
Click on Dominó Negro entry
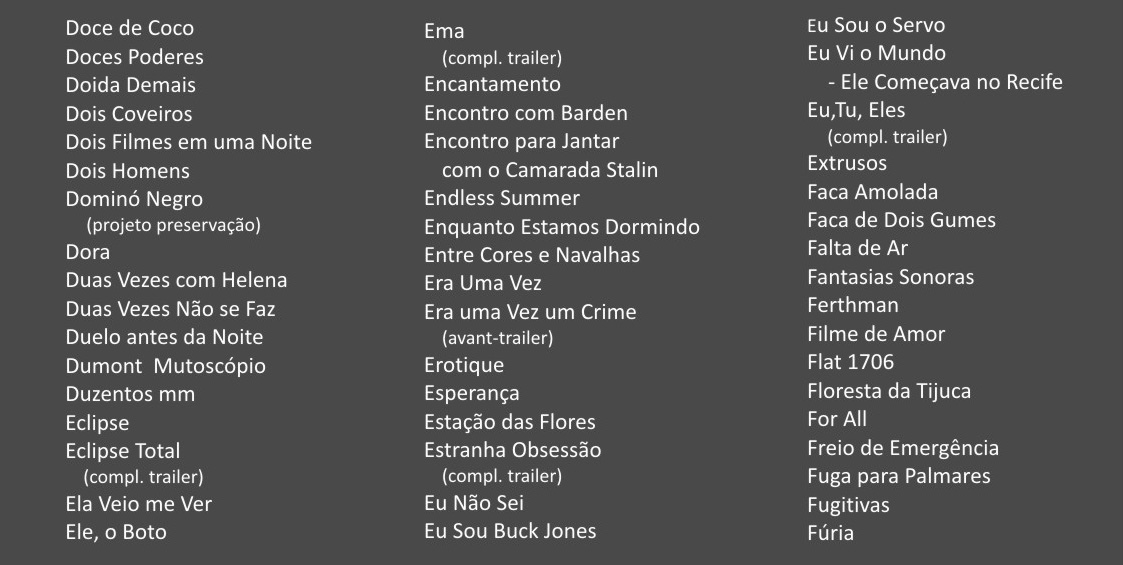click(x=134, y=199)
